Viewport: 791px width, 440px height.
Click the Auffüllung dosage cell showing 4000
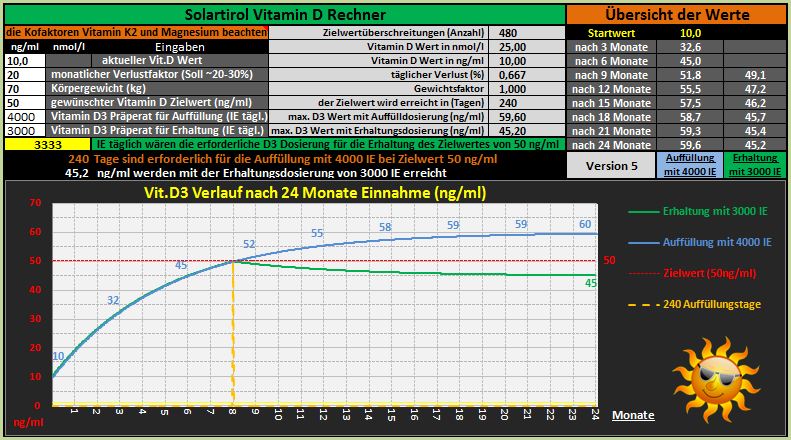pos(24,116)
